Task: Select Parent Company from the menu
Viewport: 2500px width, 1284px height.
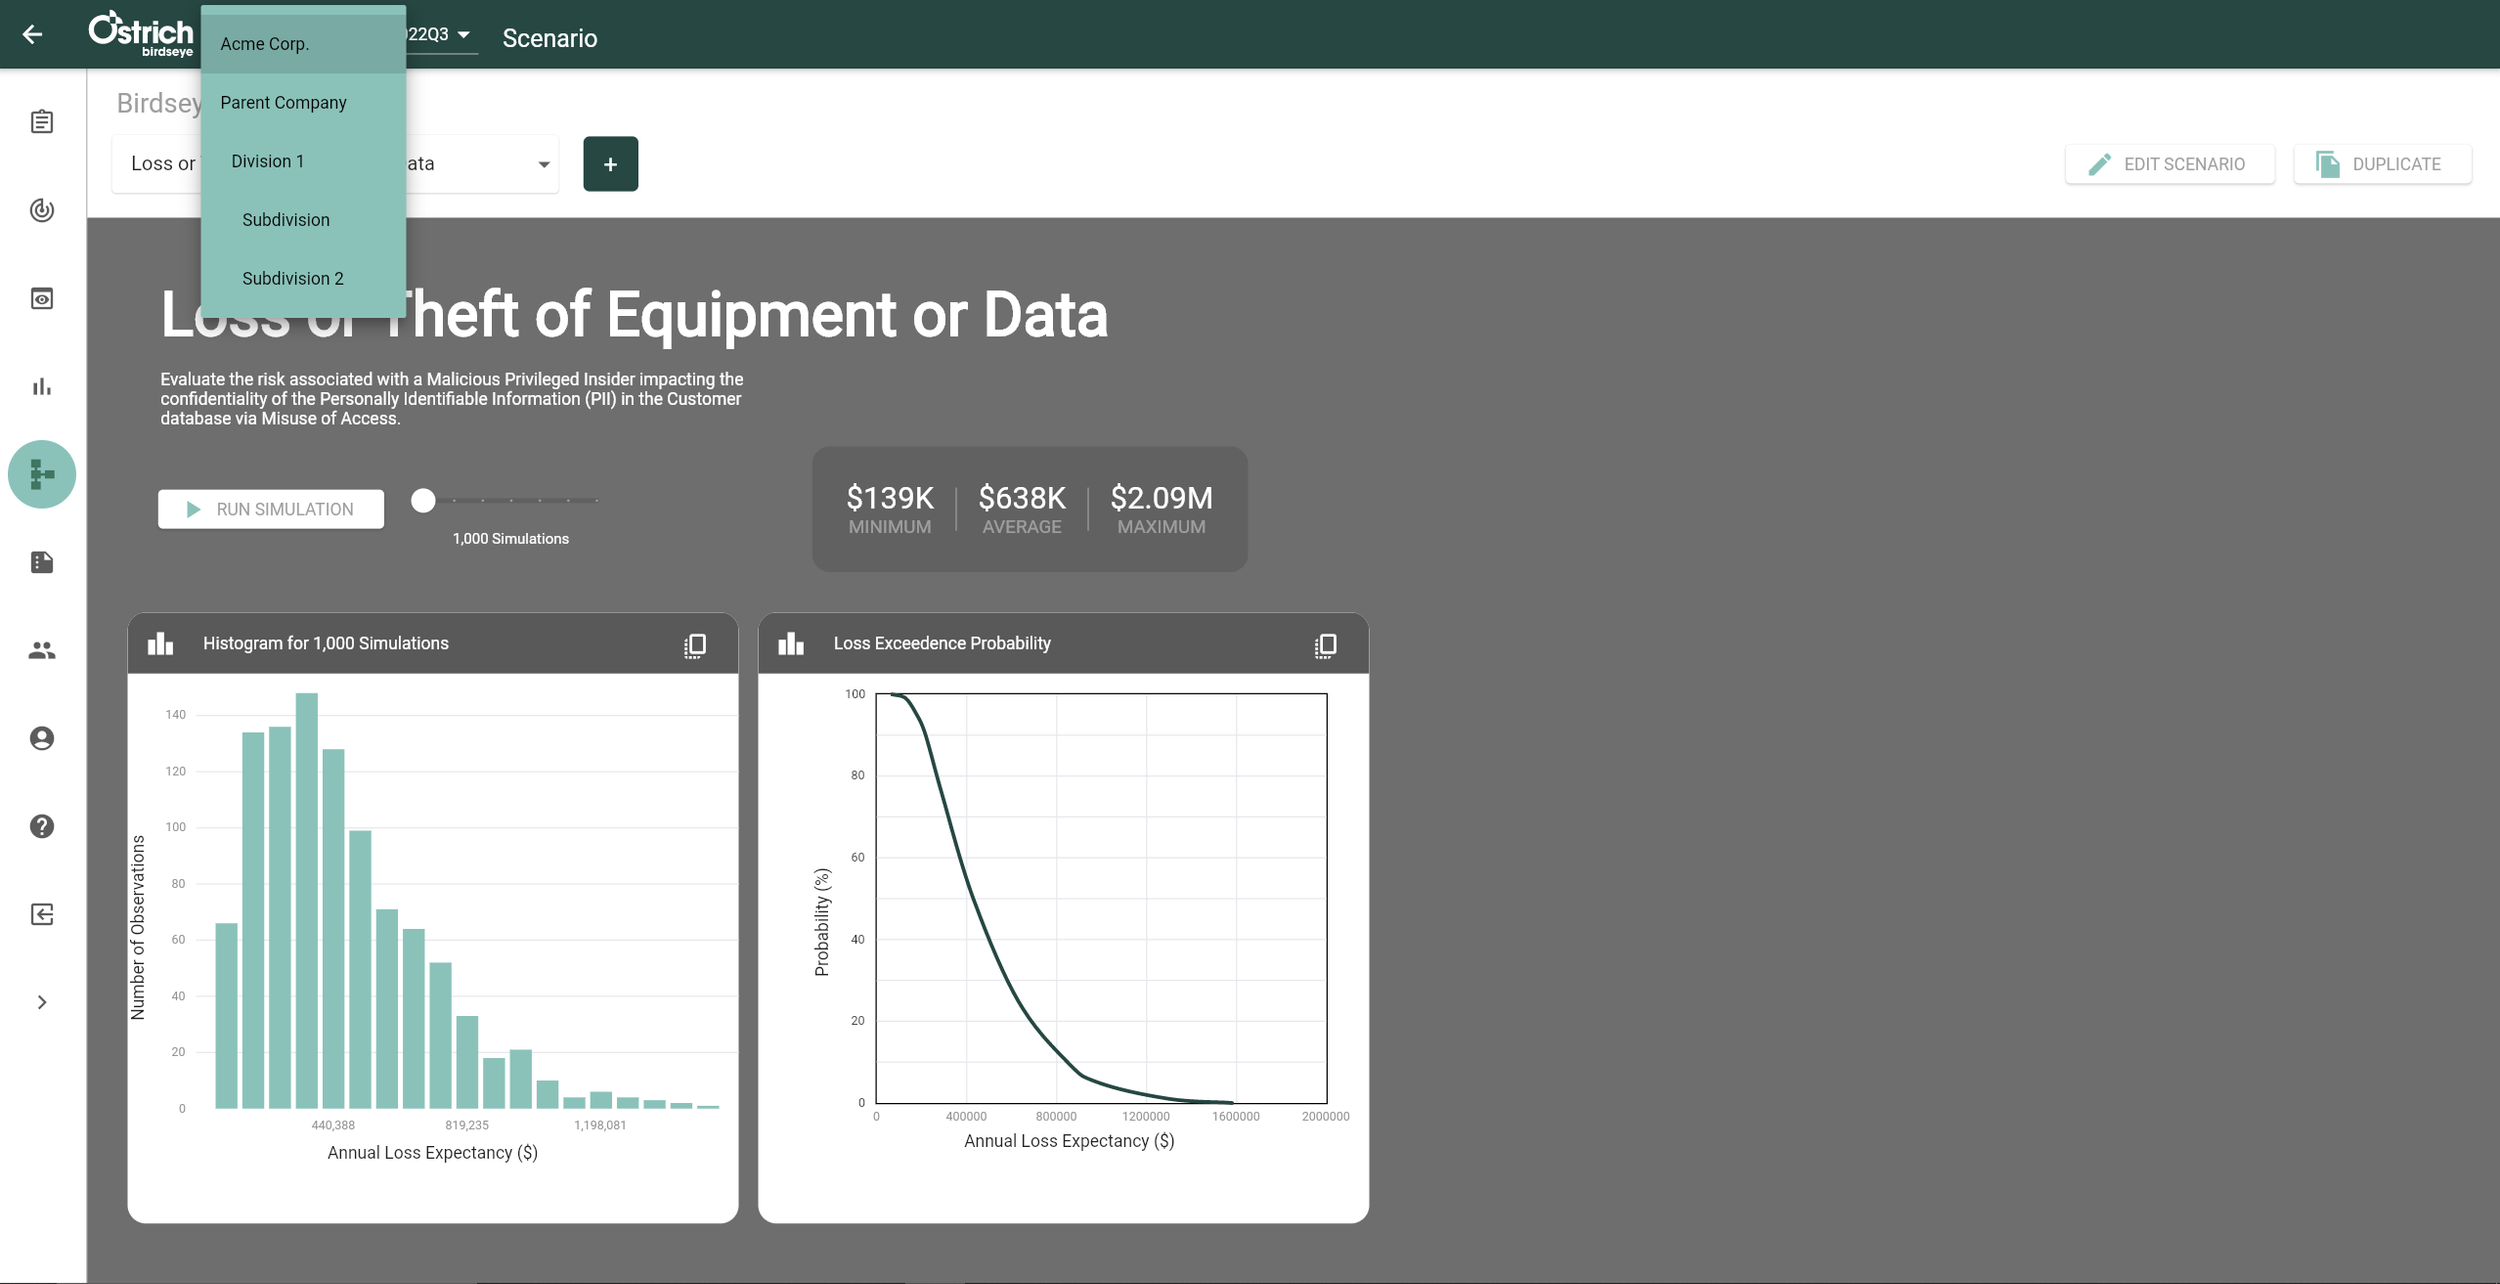Action: (283, 102)
